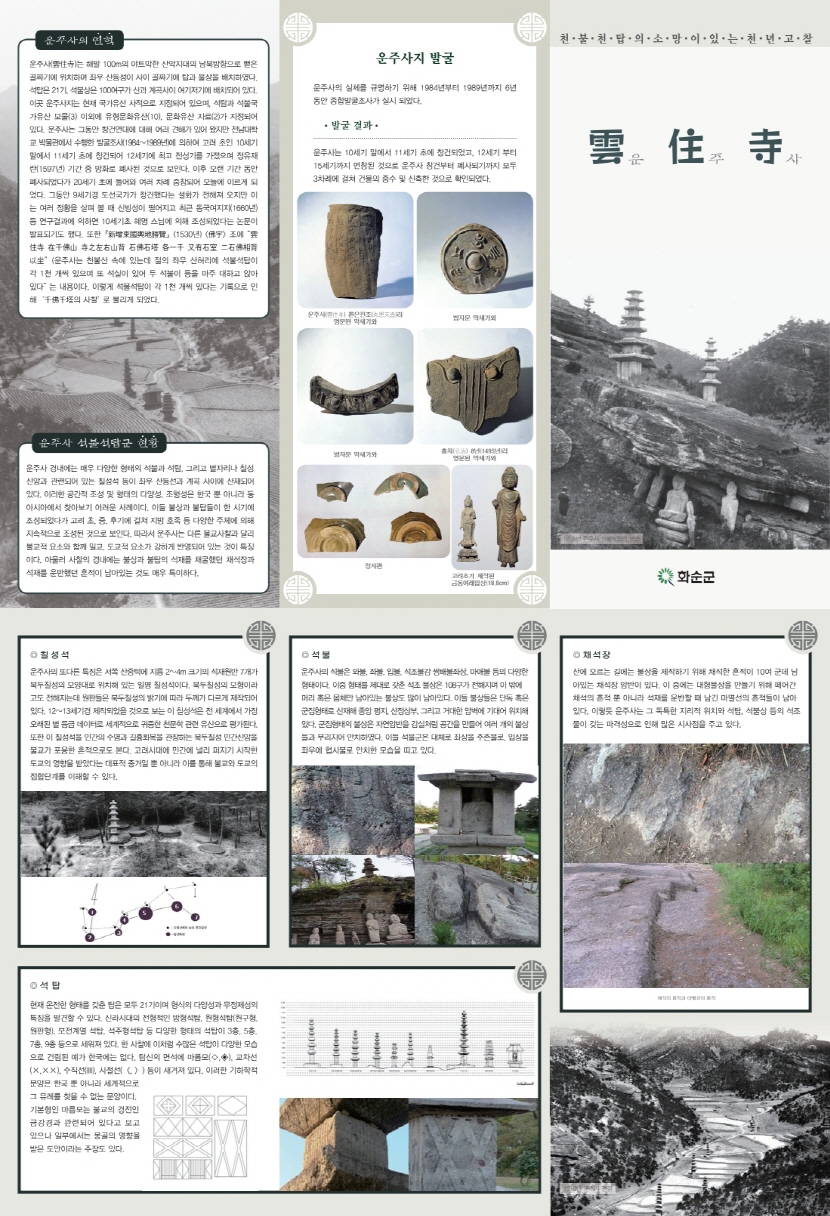Select the 운주사 석불석탑군 현황 heading label
Image resolution: width=830 pixels, height=1216 pixels.
97,442
